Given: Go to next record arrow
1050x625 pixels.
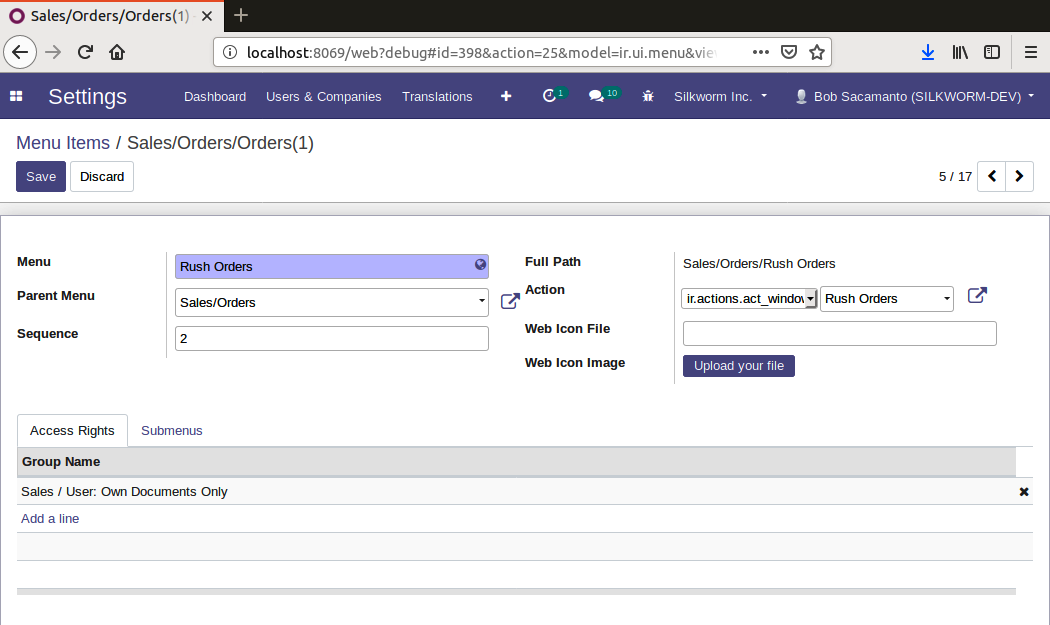Looking at the screenshot, I should [x=1019, y=176].
